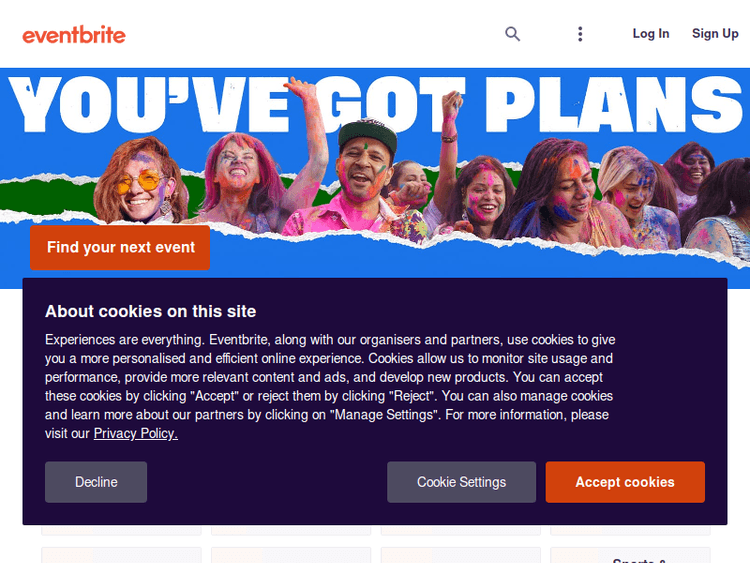Click Log In in the header
Image resolution: width=750 pixels, height=563 pixels.
[650, 34]
